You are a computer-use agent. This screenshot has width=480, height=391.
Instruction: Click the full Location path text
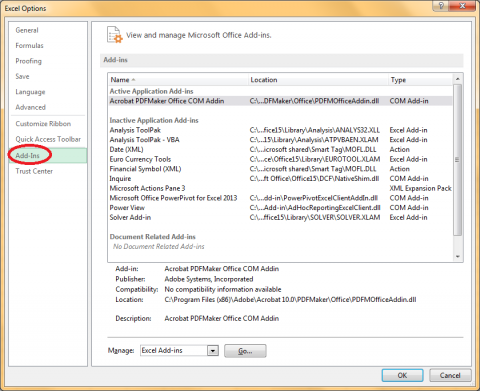tap(290, 300)
